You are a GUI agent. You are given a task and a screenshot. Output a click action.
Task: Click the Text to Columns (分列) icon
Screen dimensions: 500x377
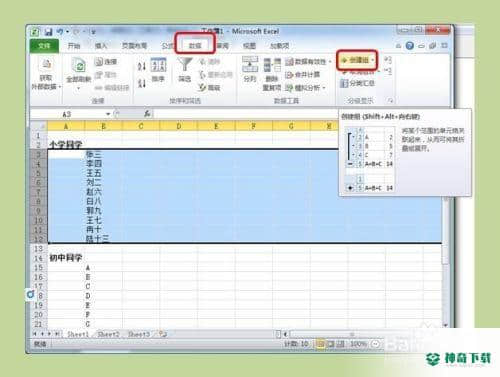pos(250,64)
